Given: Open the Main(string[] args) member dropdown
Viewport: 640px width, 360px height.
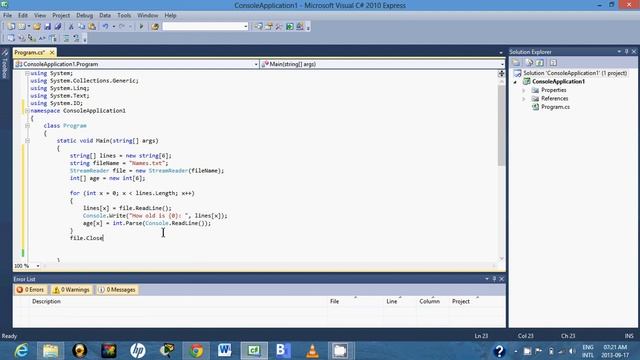Looking at the screenshot, I should tap(502, 64).
